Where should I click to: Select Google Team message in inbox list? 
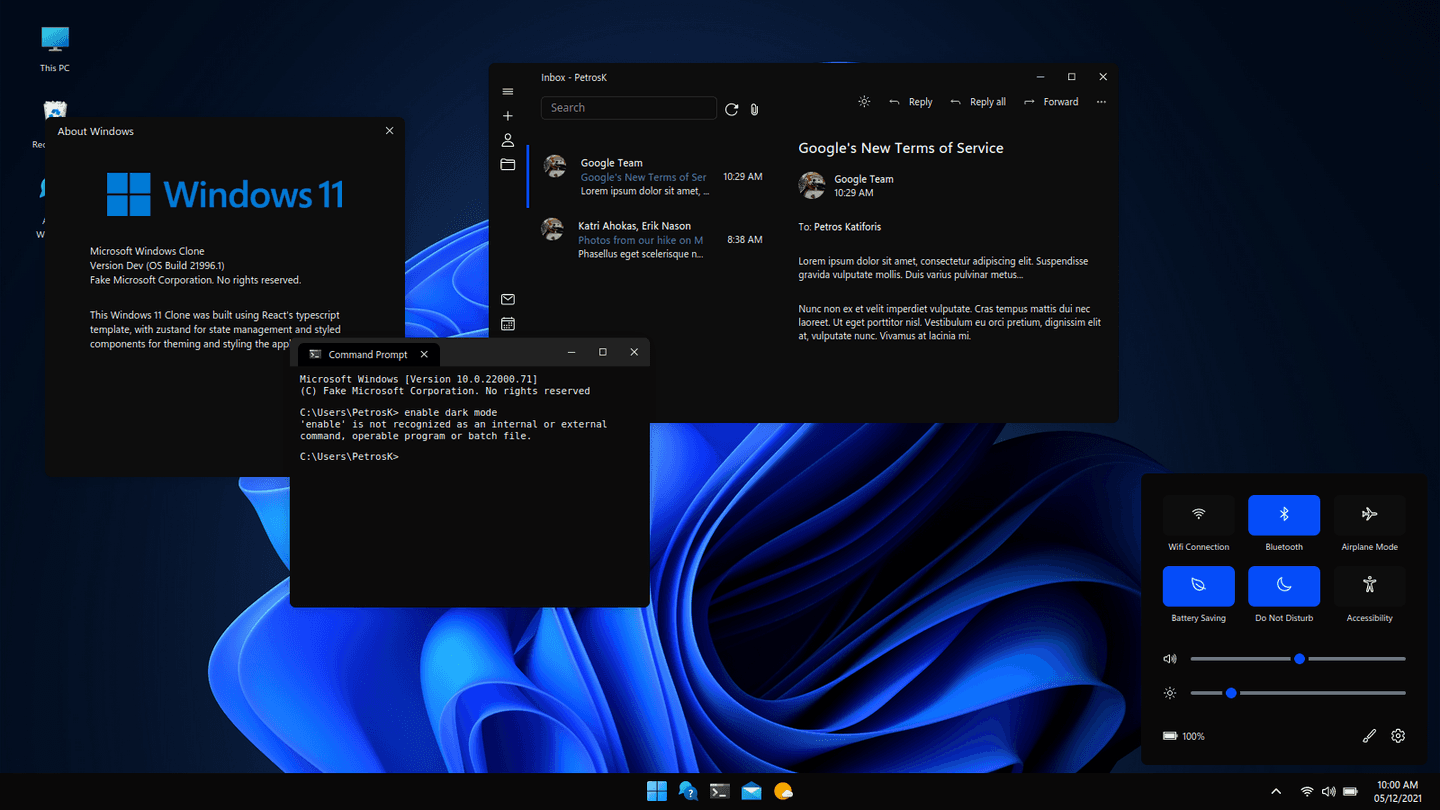tap(647, 176)
